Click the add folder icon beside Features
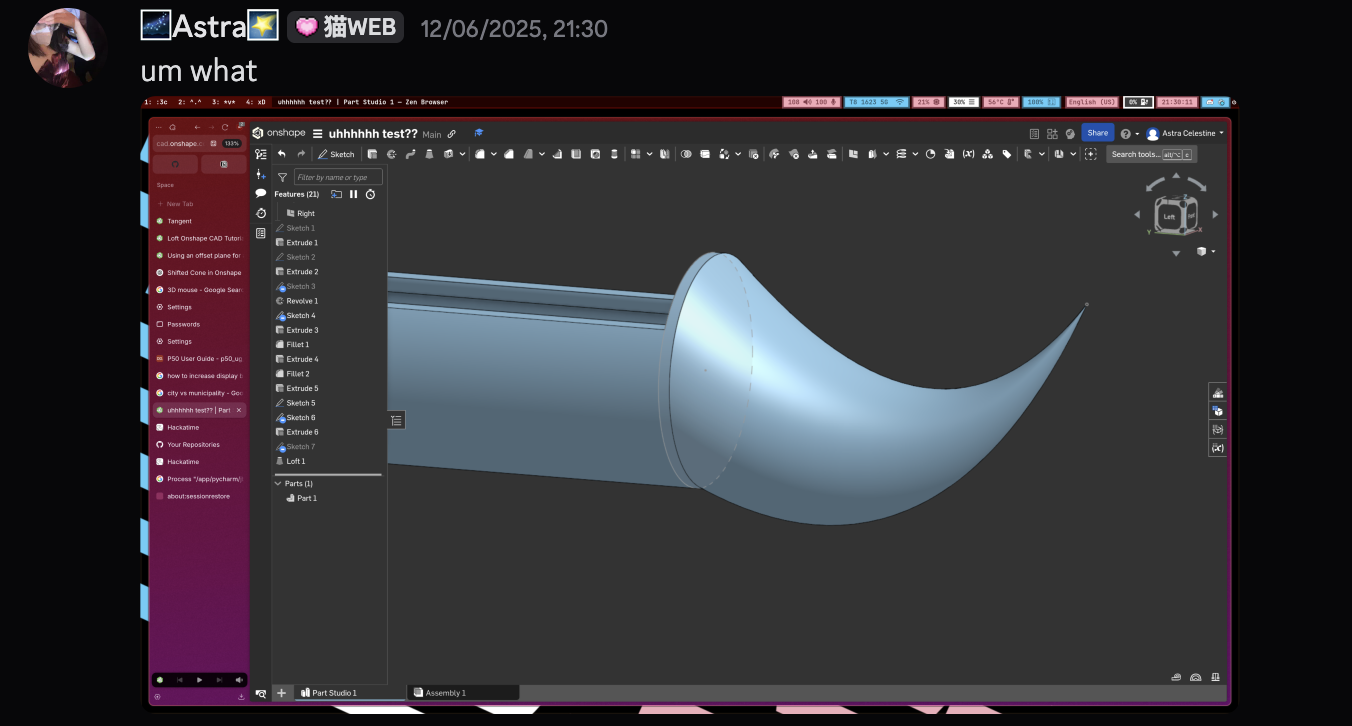This screenshot has height=726, width=1352. pyautogui.click(x=336, y=194)
